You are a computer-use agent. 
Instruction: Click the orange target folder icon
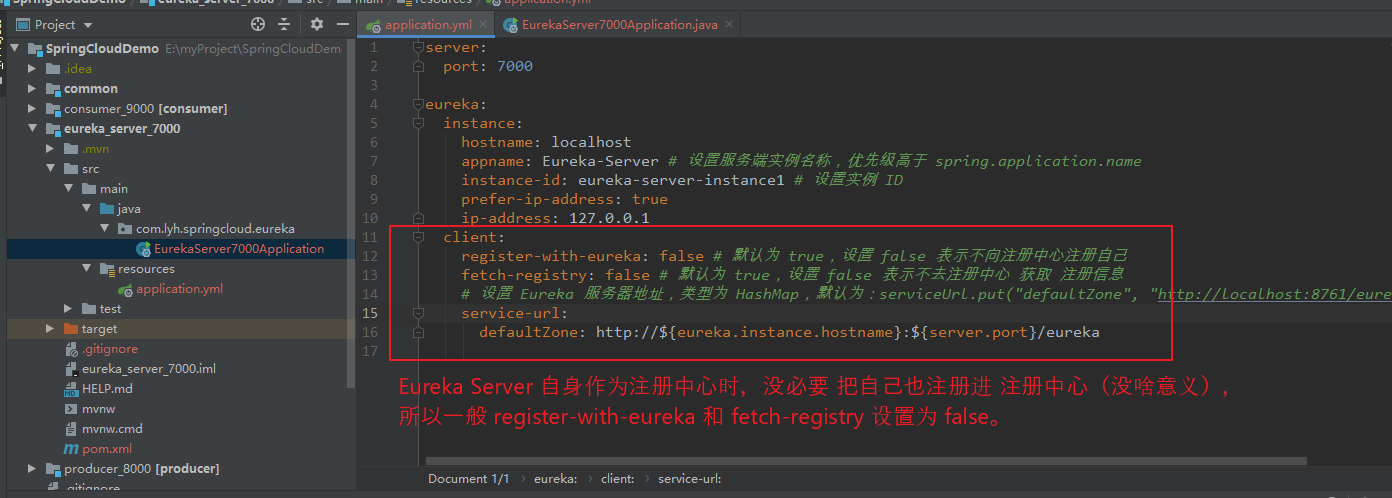pos(70,329)
